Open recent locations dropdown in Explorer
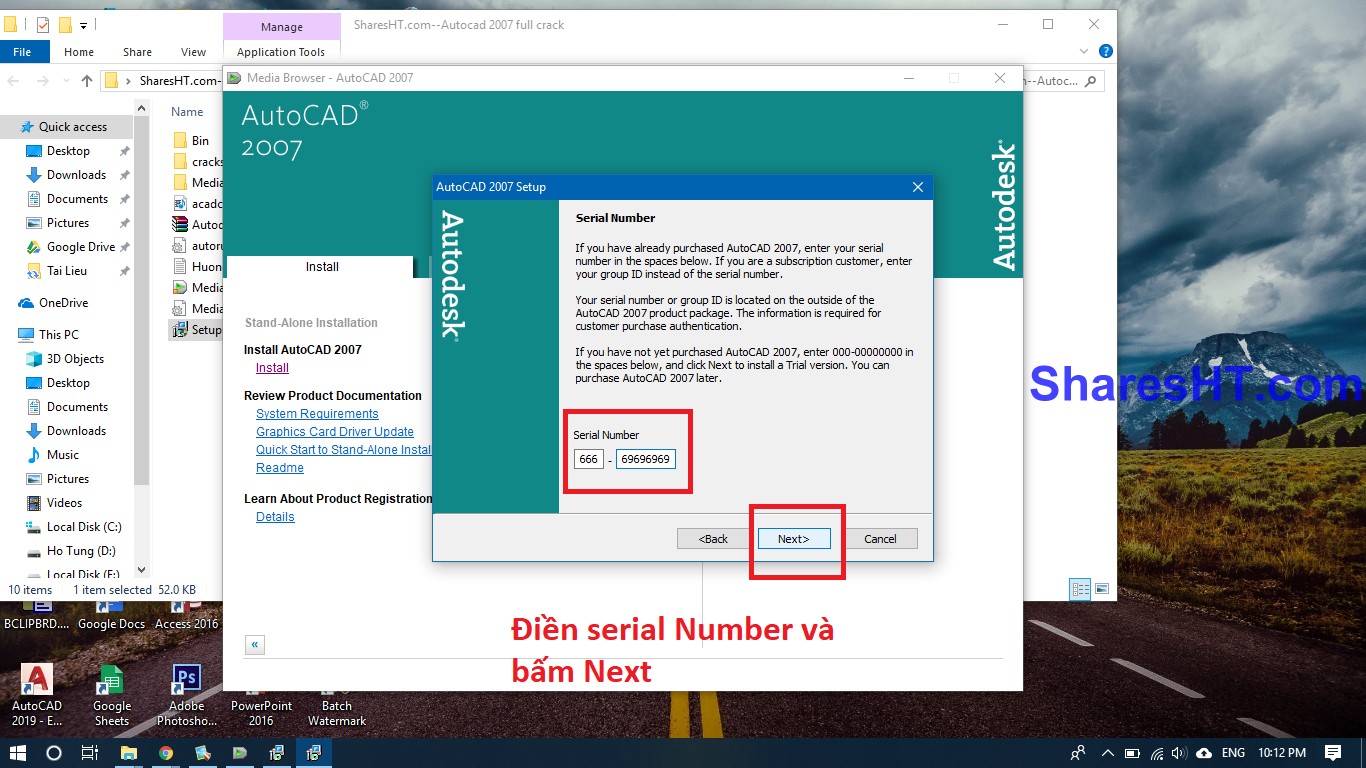Viewport: 1366px width, 768px height. (x=65, y=81)
